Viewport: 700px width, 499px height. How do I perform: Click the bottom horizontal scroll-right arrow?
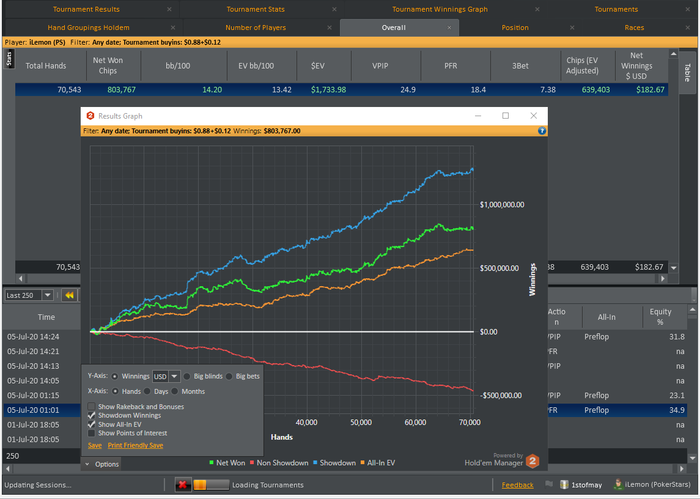coord(681,469)
